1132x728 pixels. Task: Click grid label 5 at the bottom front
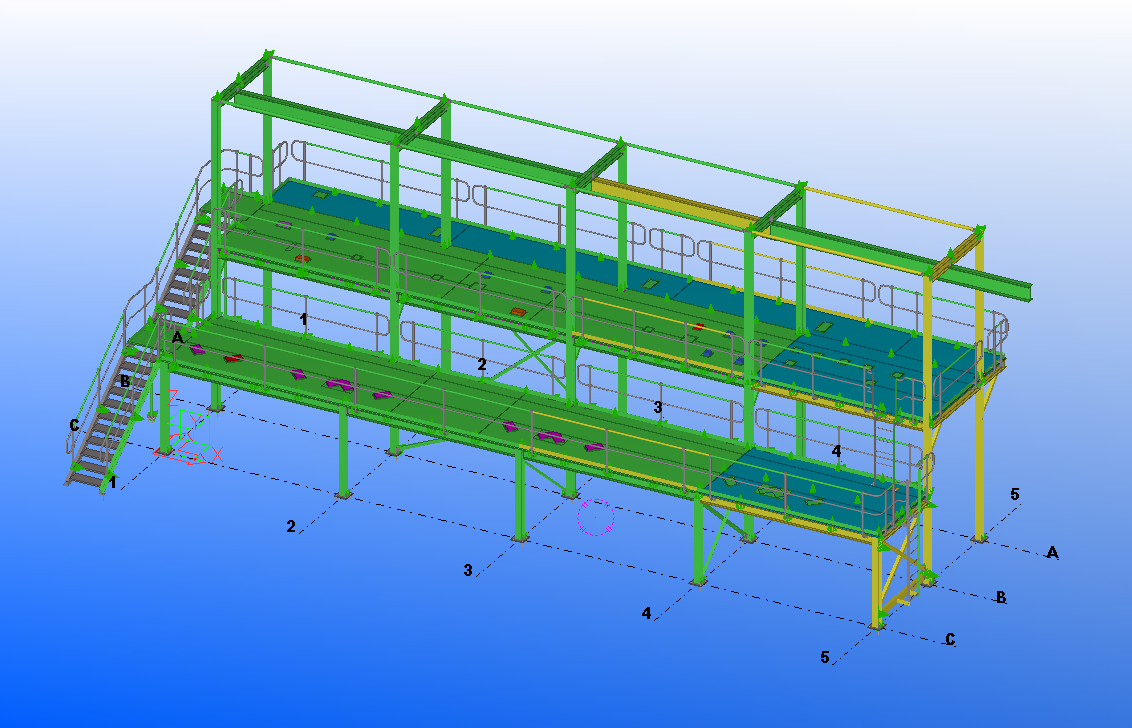coord(825,657)
